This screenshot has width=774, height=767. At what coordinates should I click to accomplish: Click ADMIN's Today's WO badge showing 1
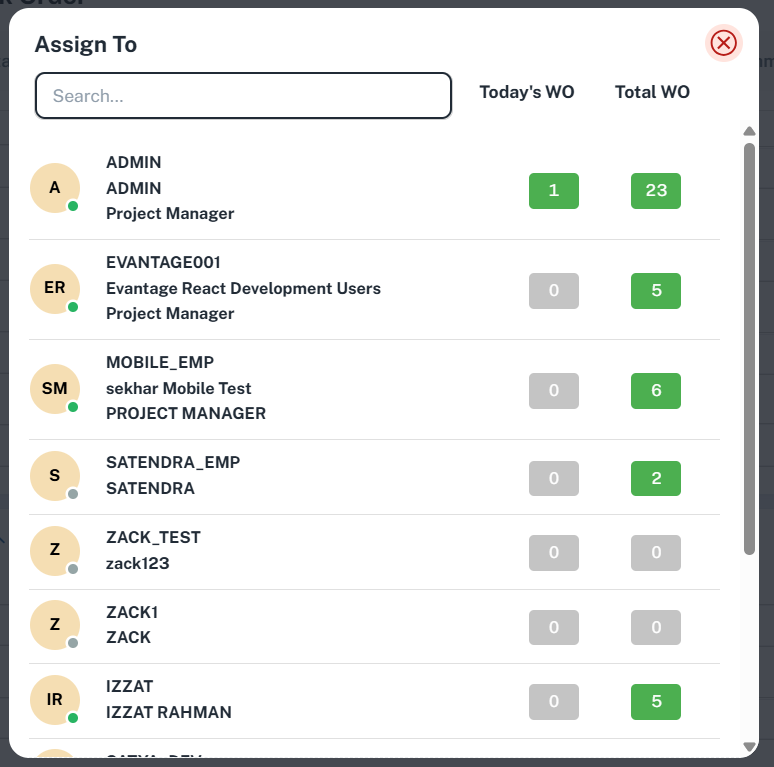(554, 190)
